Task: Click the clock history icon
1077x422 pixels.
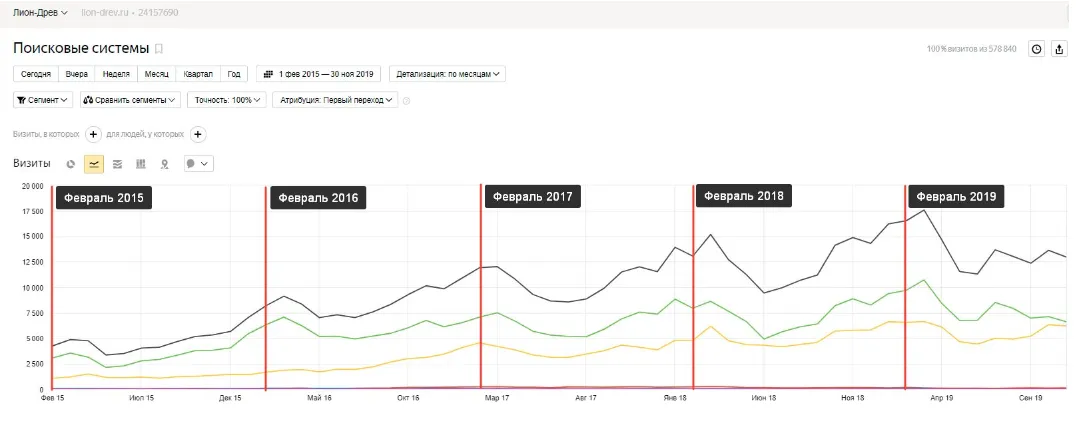Action: [1036, 49]
